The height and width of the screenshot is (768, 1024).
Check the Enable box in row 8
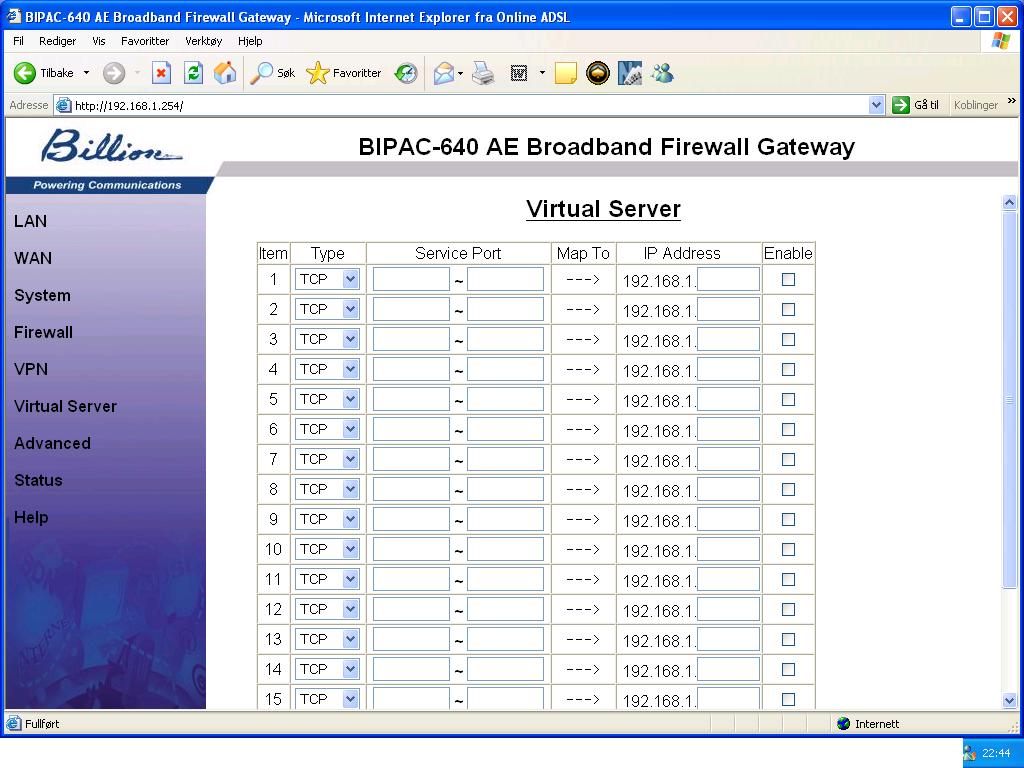788,490
